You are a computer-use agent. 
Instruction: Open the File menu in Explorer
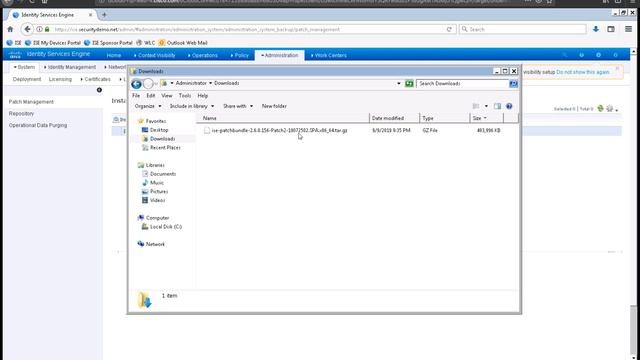click(136, 96)
